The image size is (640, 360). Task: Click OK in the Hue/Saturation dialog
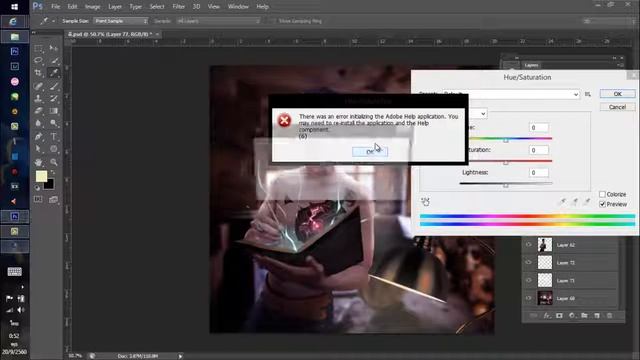coord(618,94)
